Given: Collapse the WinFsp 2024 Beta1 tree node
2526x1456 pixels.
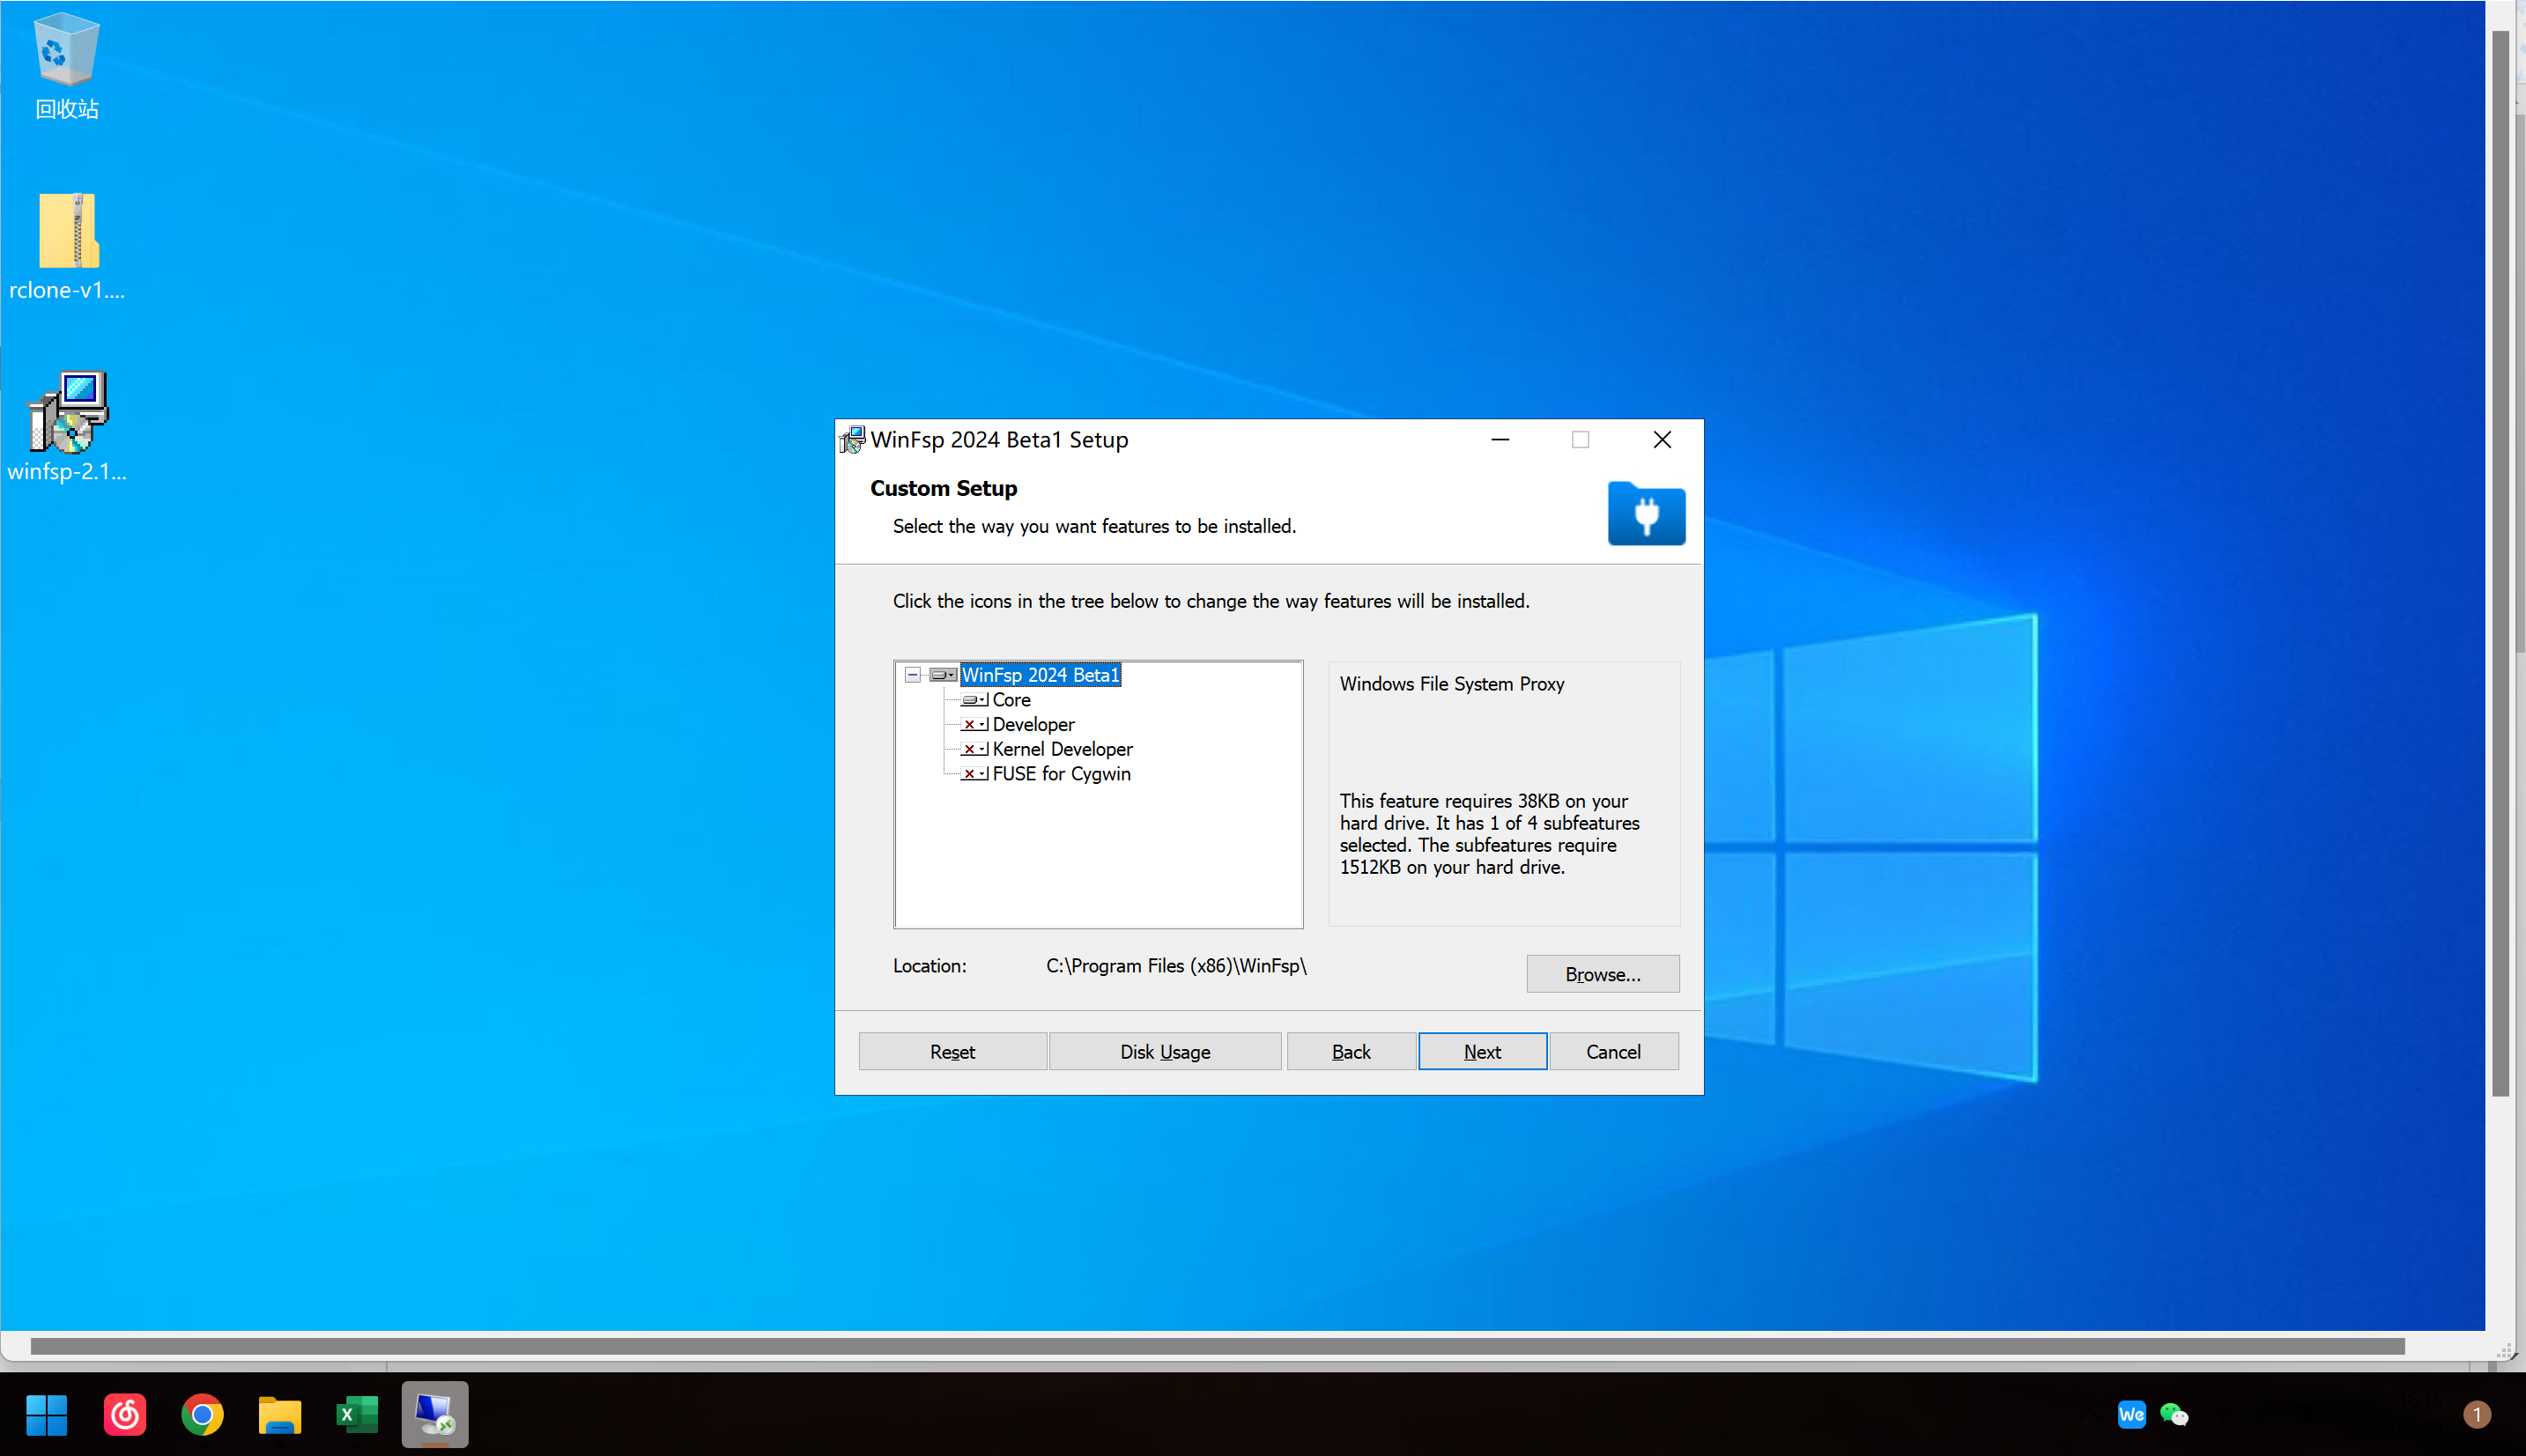Looking at the screenshot, I should (x=912, y=675).
